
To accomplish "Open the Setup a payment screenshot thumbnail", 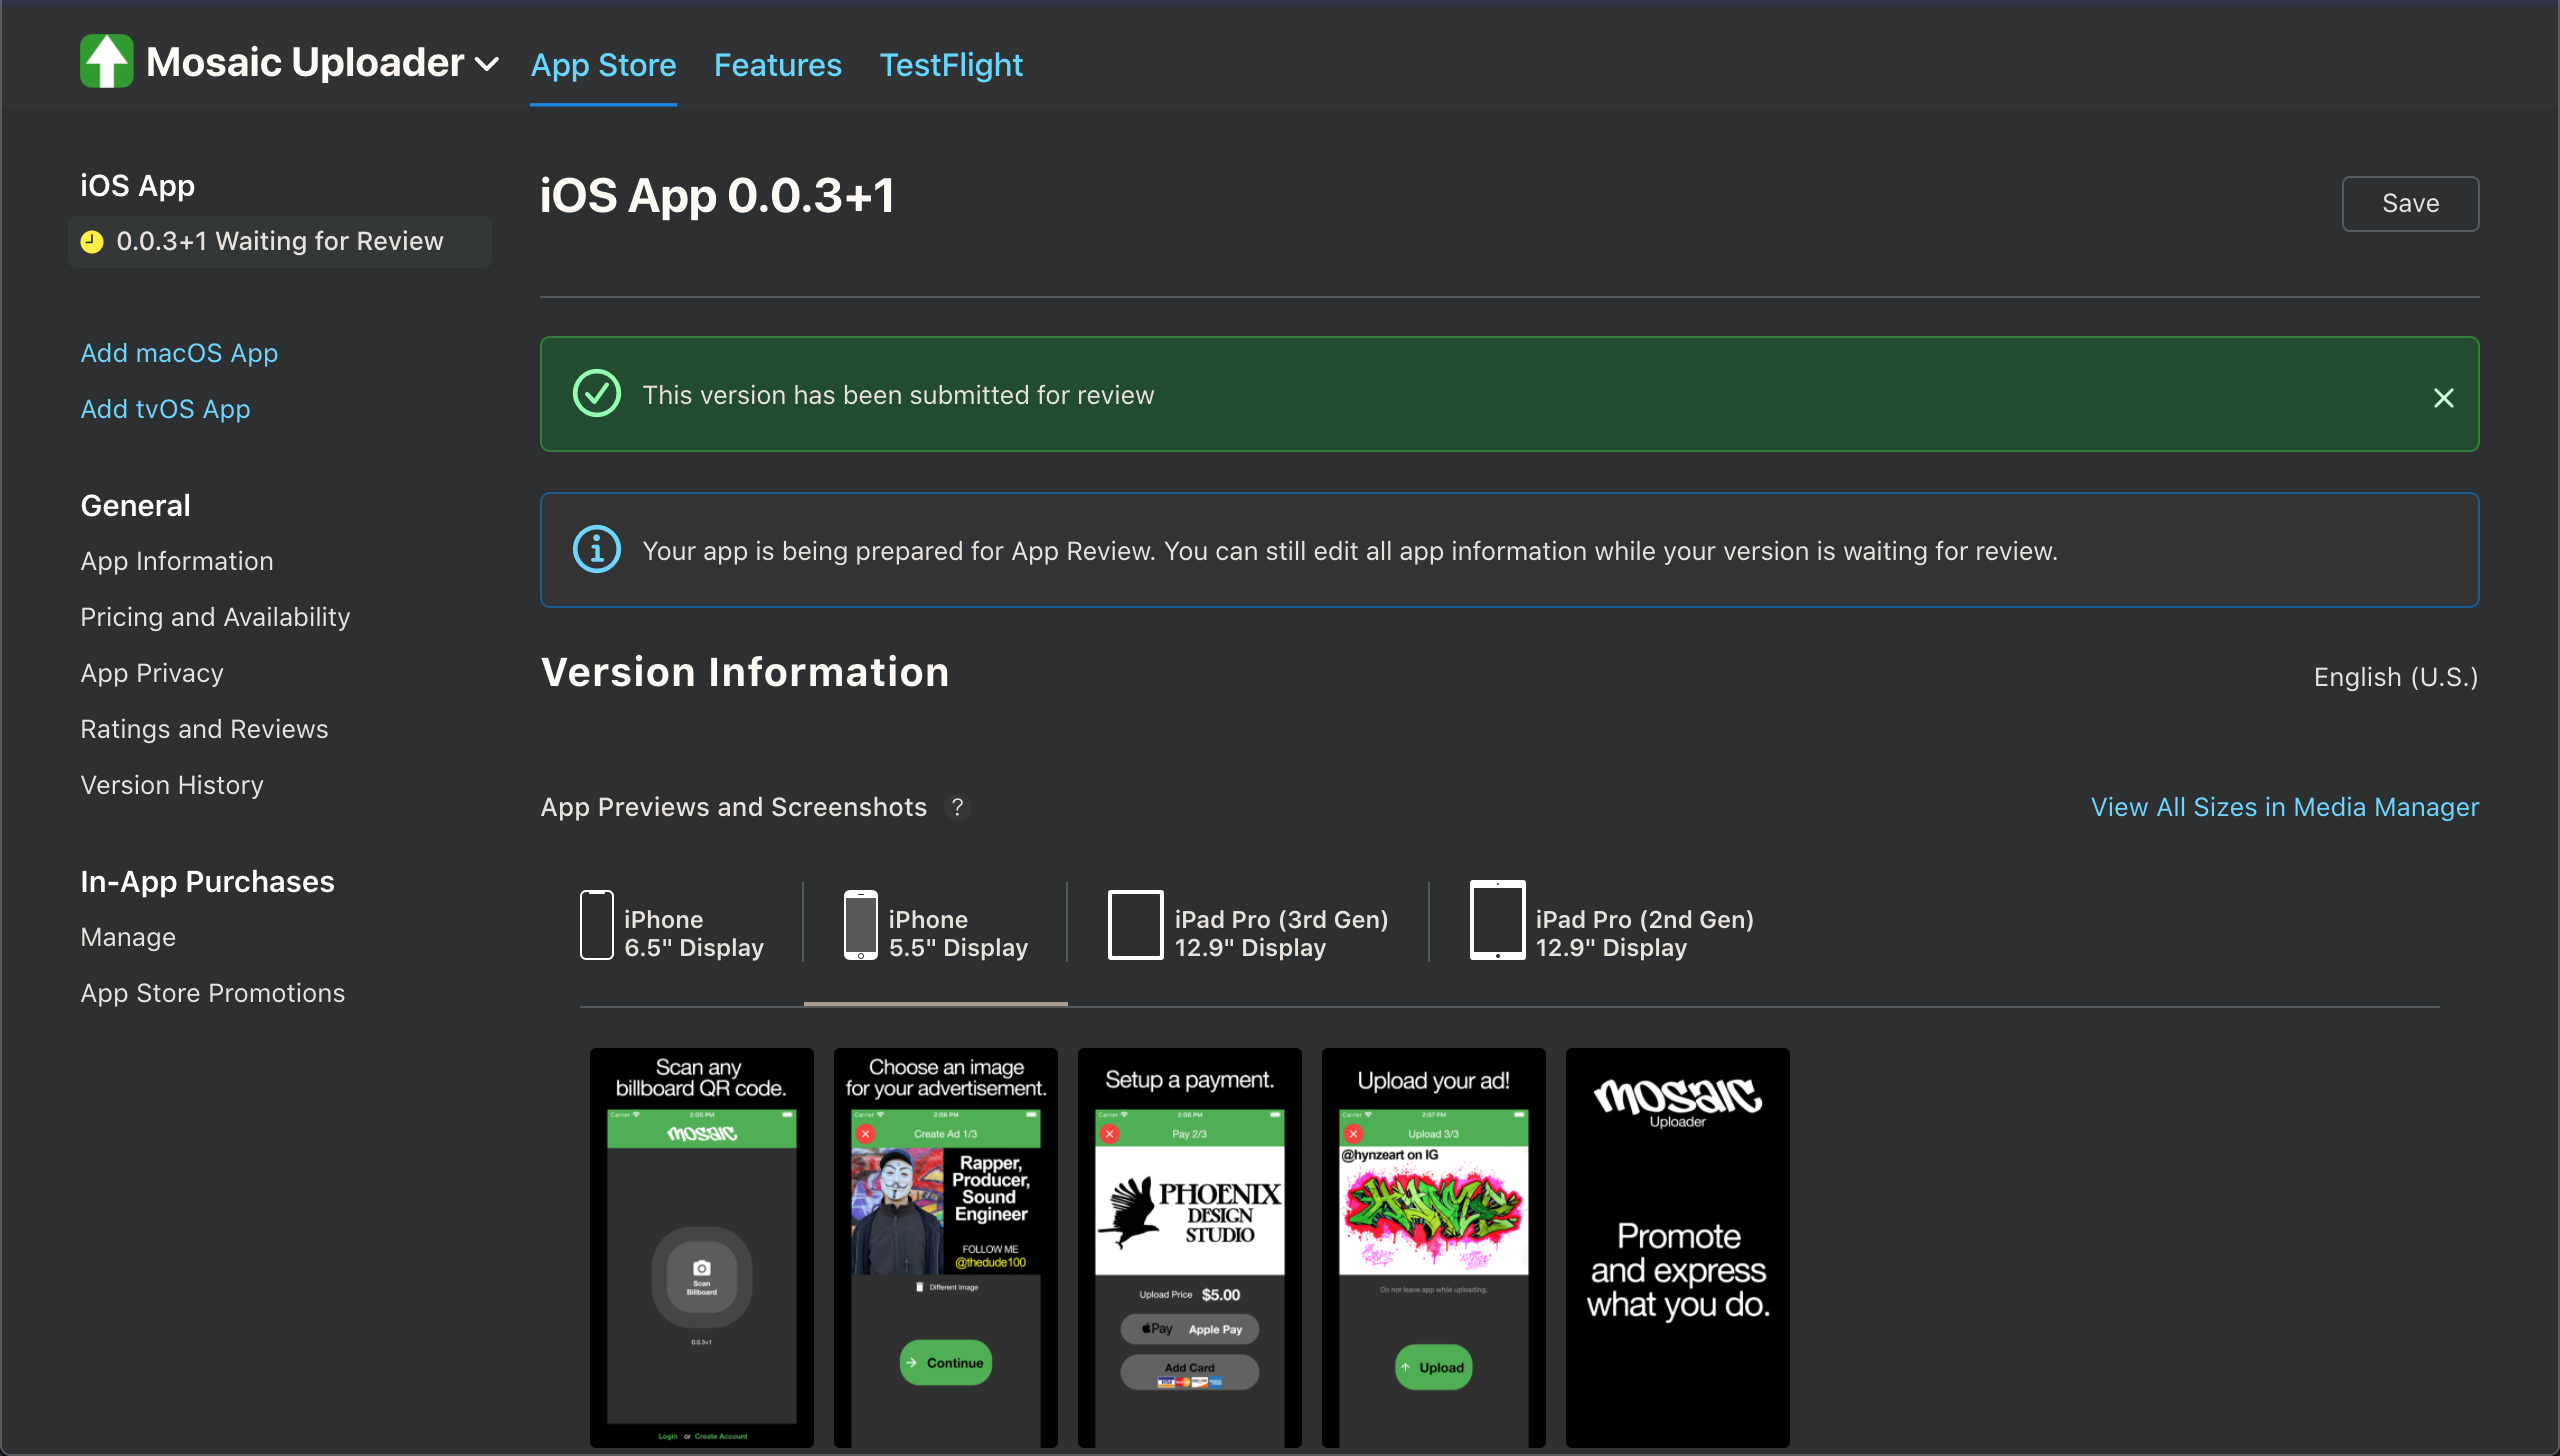I will click(x=1189, y=1246).
